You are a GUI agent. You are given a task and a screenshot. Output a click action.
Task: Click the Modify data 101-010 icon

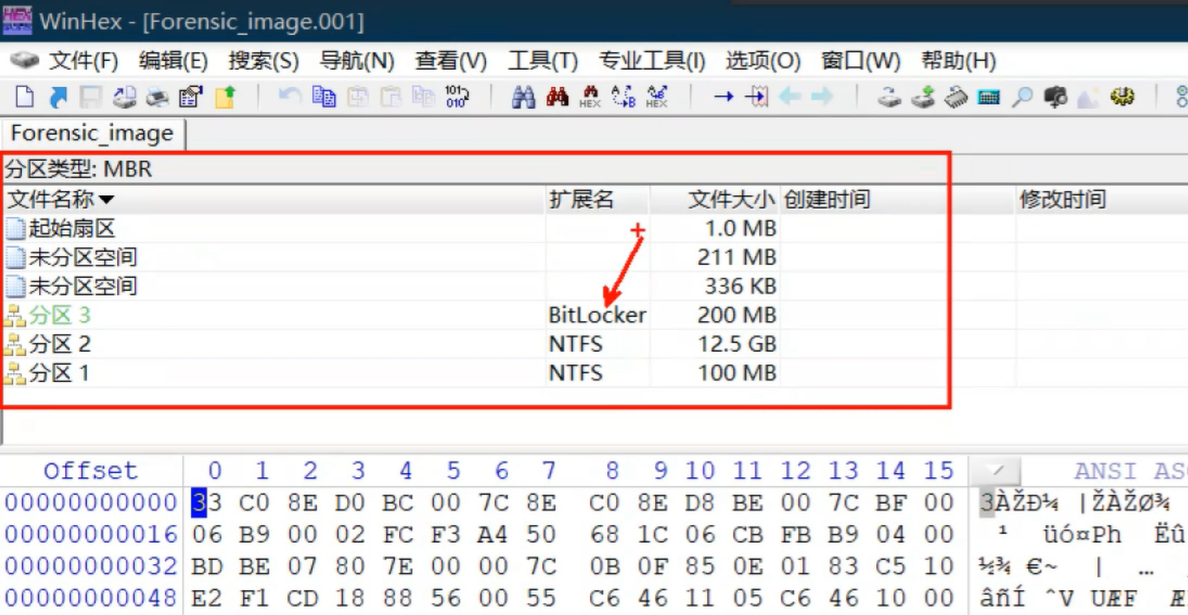pyautogui.click(x=457, y=97)
